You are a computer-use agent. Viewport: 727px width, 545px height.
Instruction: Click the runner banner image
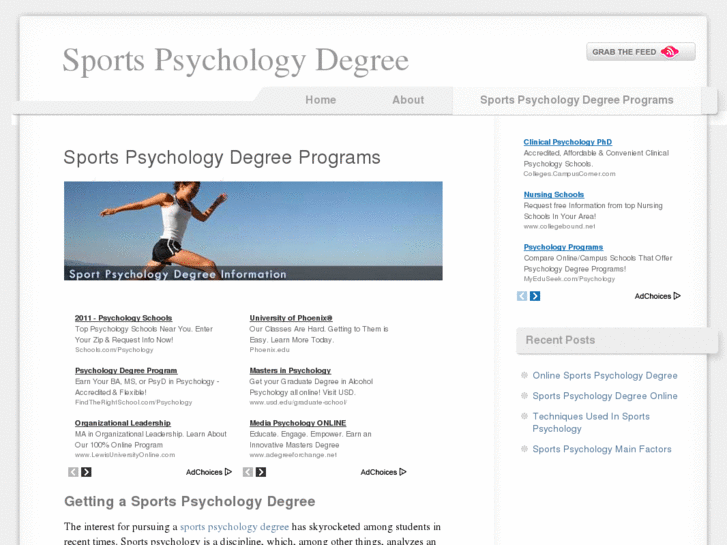coord(253,231)
